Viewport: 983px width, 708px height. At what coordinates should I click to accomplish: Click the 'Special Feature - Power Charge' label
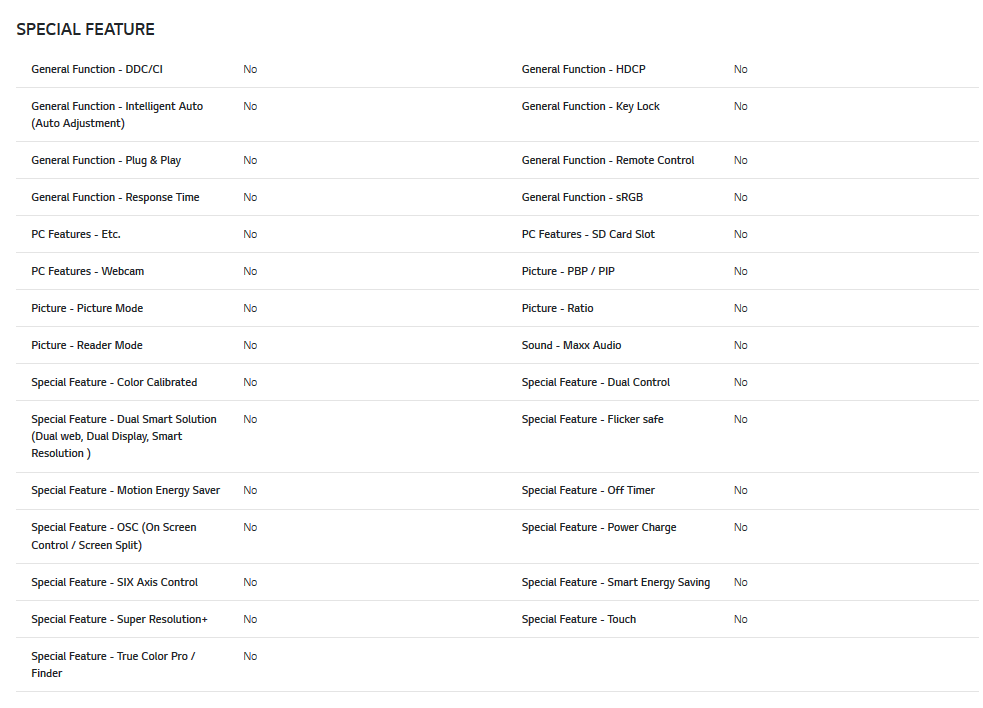tap(599, 528)
